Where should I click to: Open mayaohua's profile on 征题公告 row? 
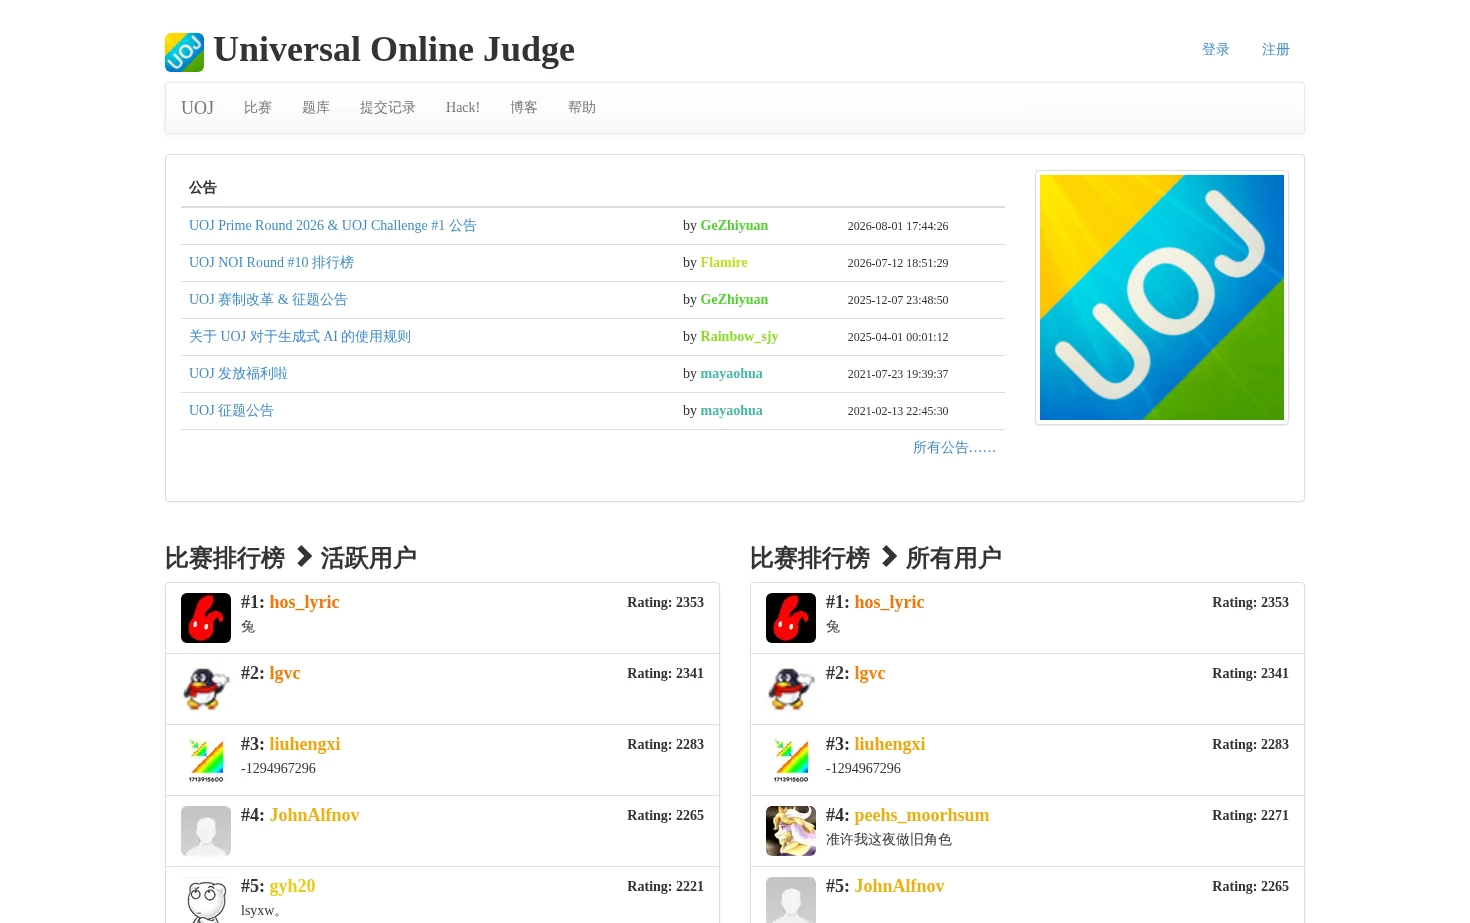click(731, 410)
